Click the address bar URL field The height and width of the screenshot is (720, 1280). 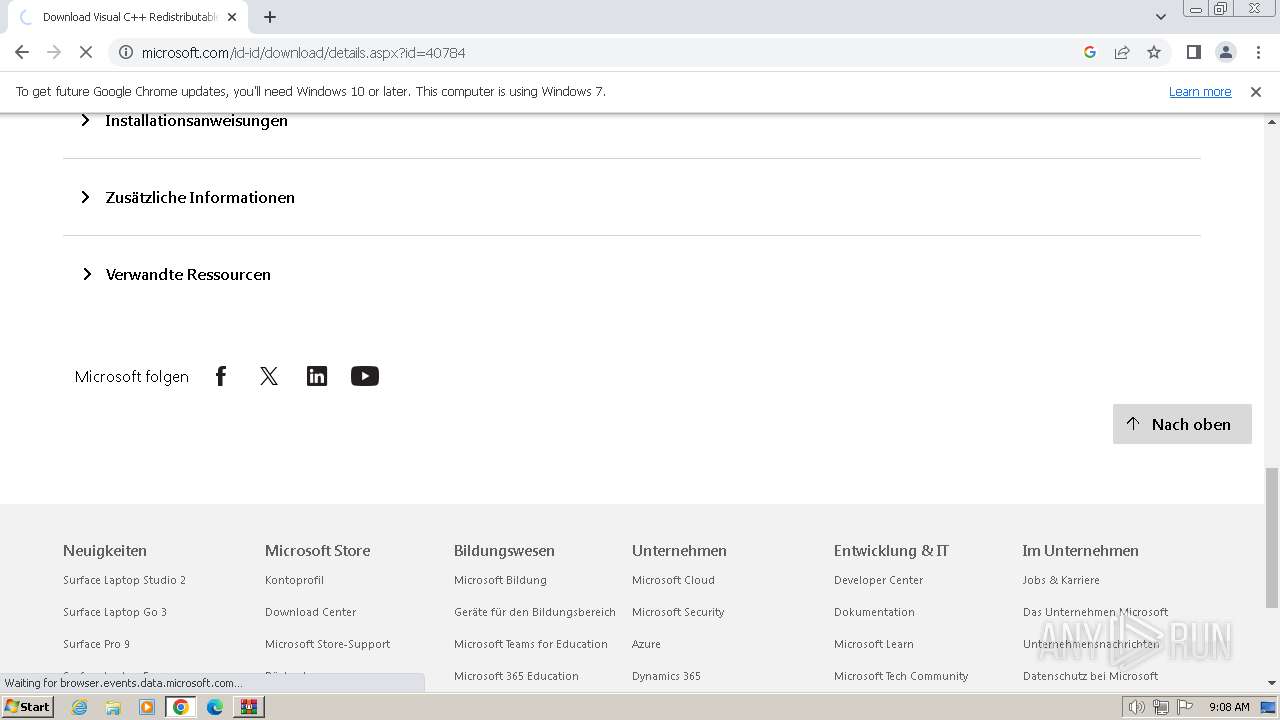point(600,53)
